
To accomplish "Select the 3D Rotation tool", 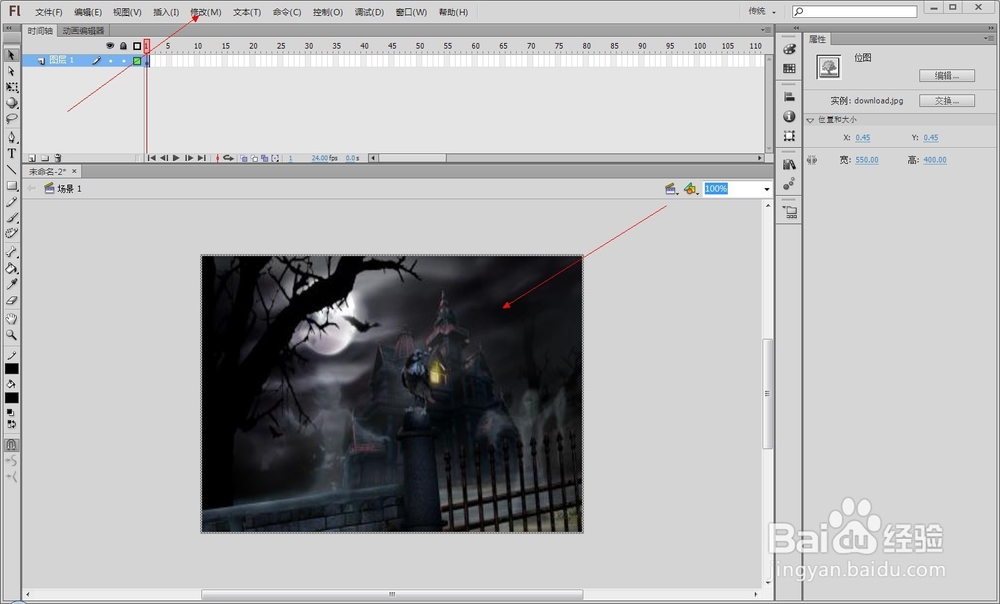I will point(11,103).
